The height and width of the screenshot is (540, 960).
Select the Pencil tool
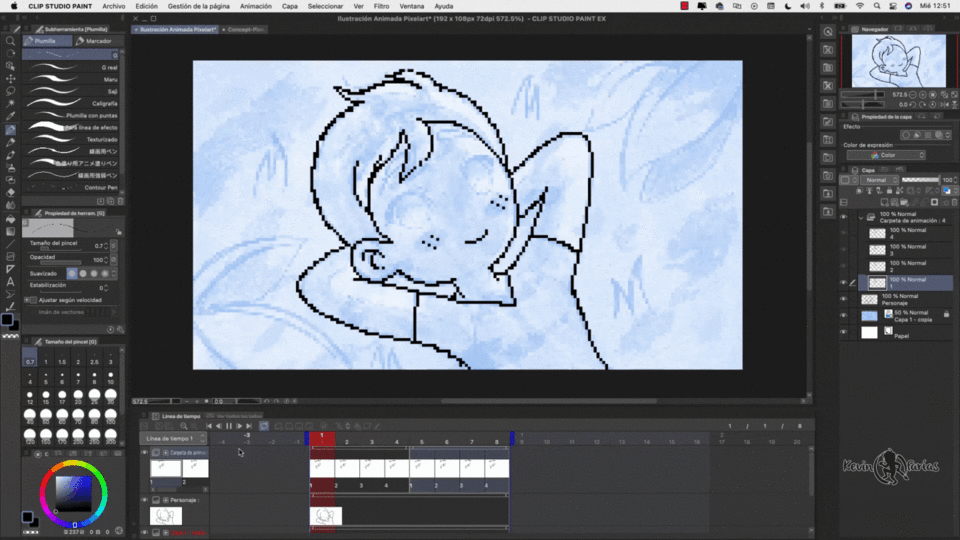click(x=10, y=143)
